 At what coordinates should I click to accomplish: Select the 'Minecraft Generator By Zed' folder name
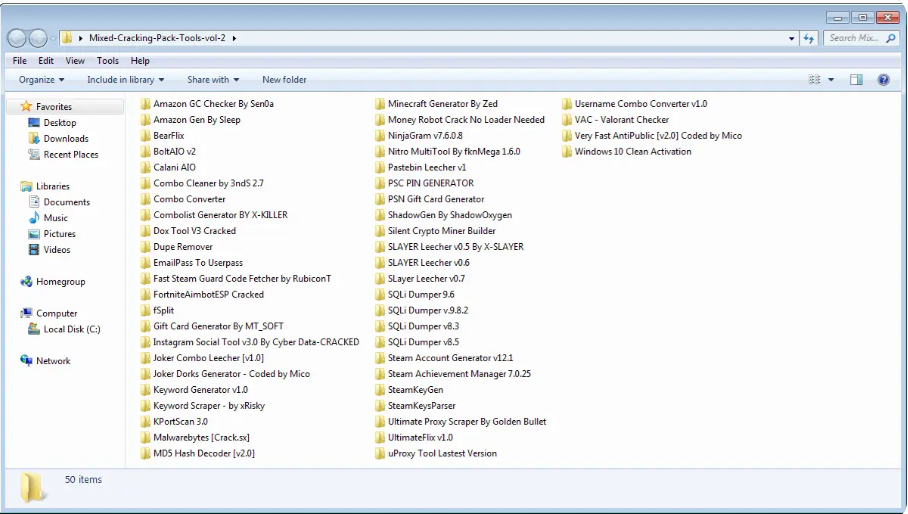[442, 104]
